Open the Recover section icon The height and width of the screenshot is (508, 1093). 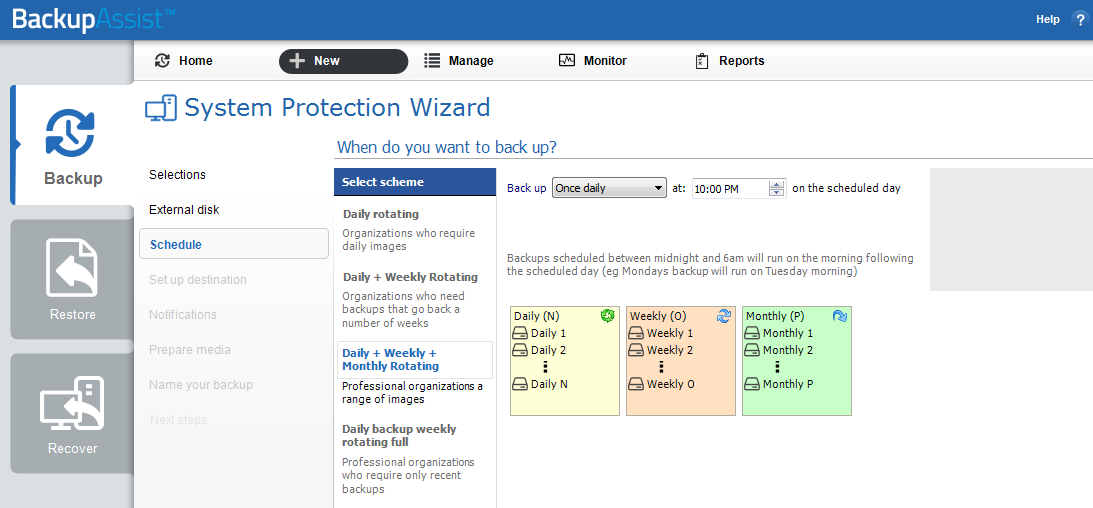[x=72, y=404]
